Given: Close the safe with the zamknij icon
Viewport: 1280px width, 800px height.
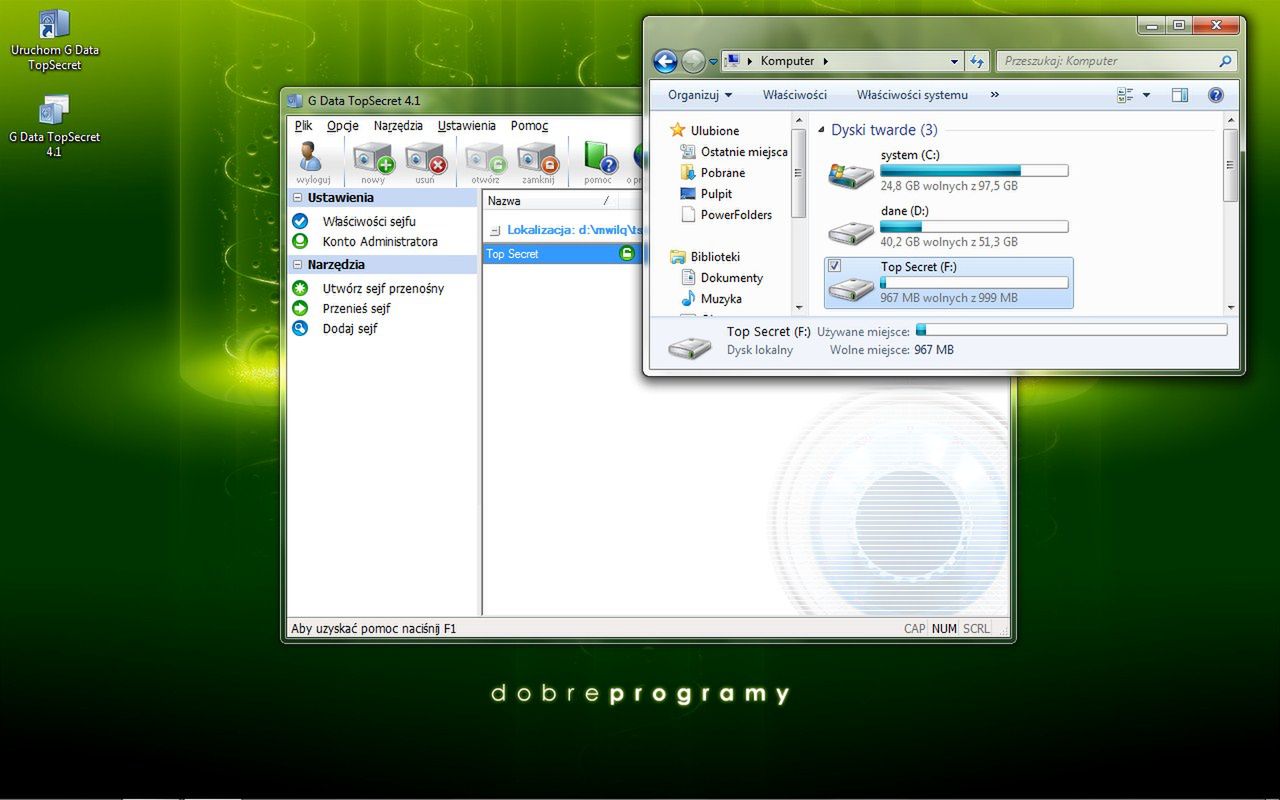Looking at the screenshot, I should click(537, 157).
